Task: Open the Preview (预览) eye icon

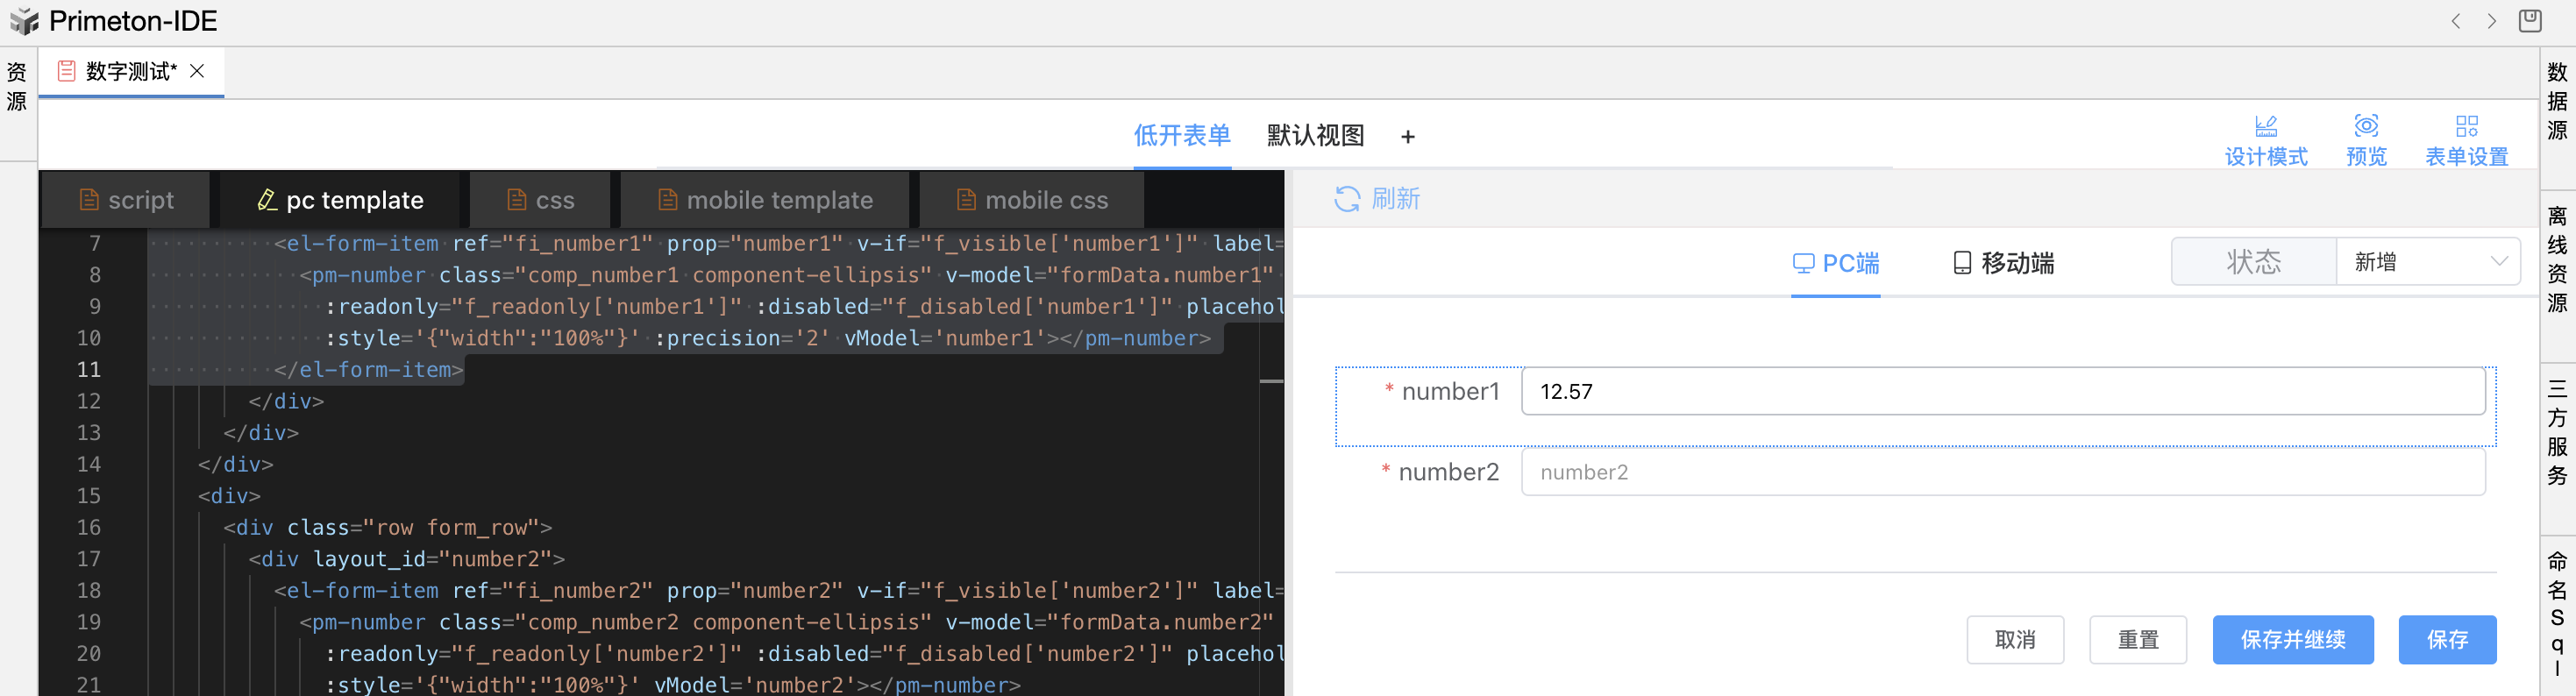Action: (x=2366, y=126)
